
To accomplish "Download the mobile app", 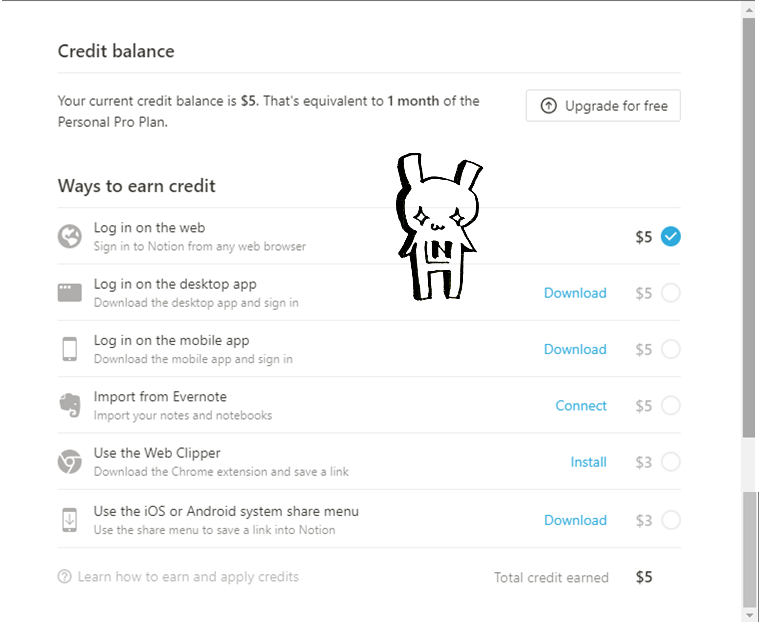I will pos(575,349).
